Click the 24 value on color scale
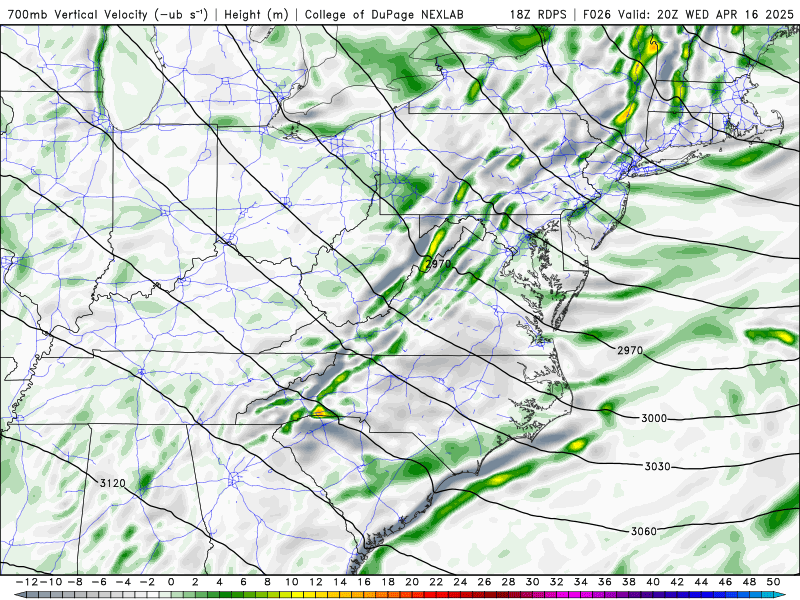This screenshot has height=600, width=800. (x=460, y=582)
